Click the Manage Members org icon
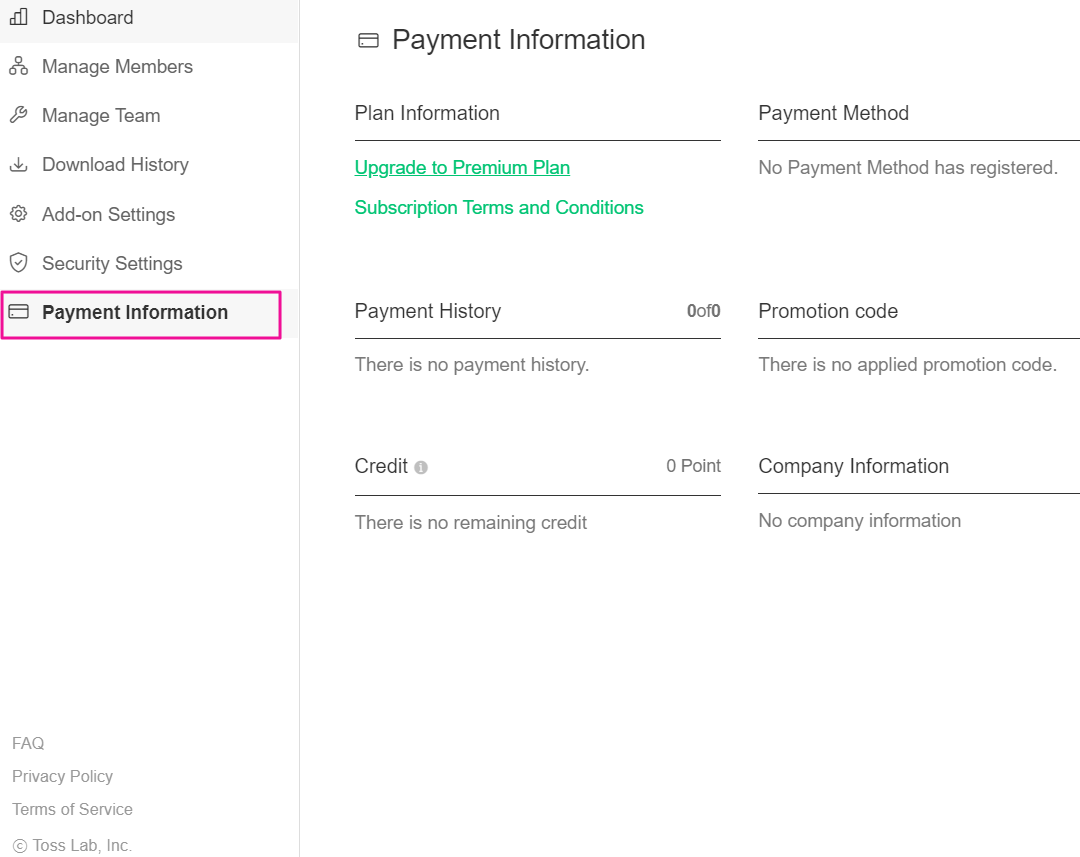 tap(18, 66)
